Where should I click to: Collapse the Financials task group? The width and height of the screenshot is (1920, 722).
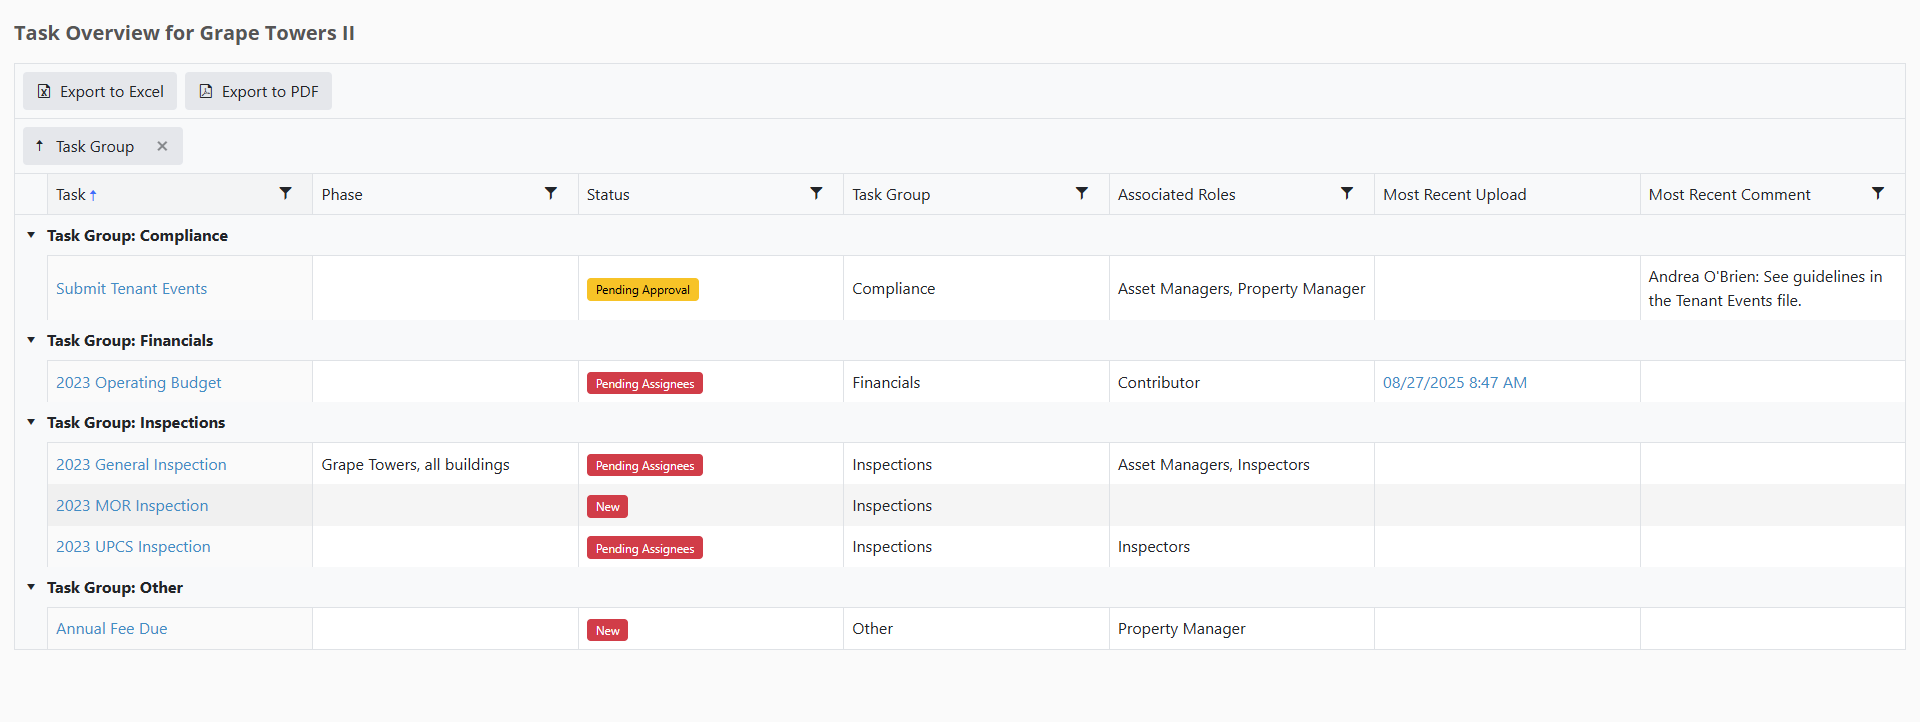tap(31, 340)
